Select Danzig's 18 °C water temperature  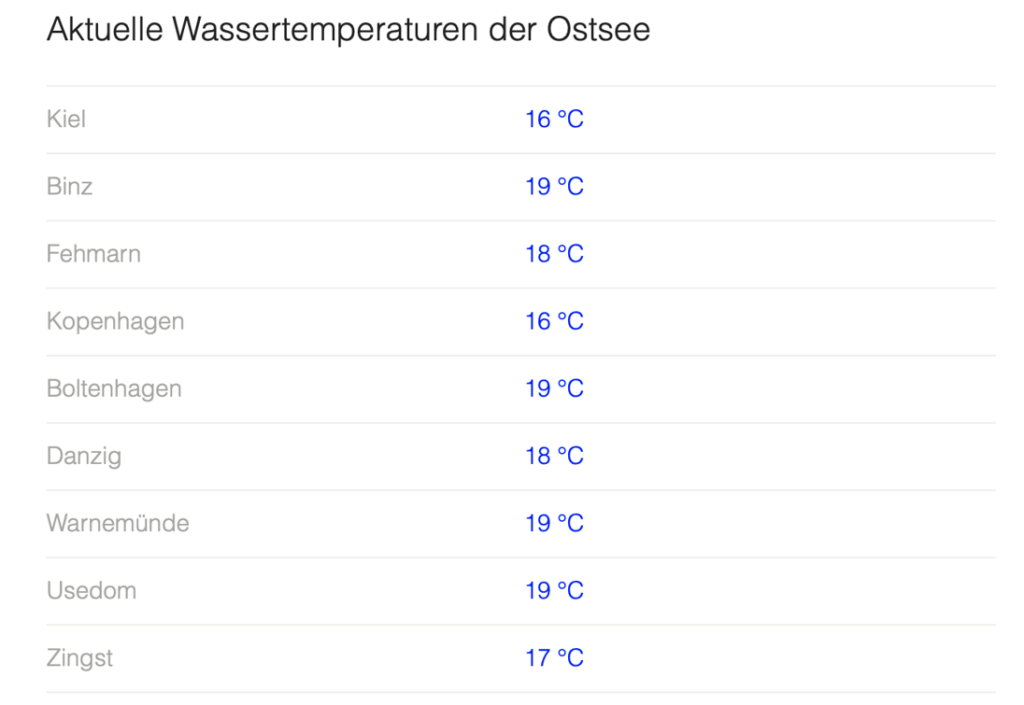(554, 456)
